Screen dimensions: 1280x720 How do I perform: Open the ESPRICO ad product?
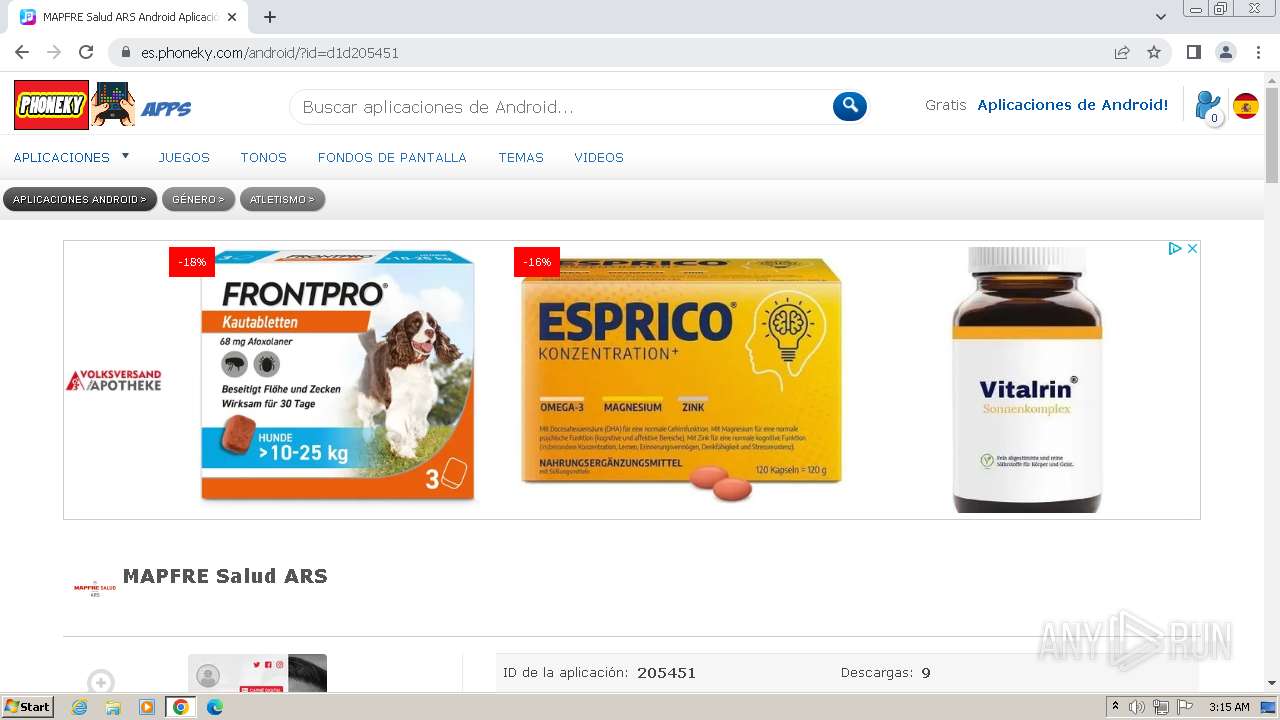[681, 375]
